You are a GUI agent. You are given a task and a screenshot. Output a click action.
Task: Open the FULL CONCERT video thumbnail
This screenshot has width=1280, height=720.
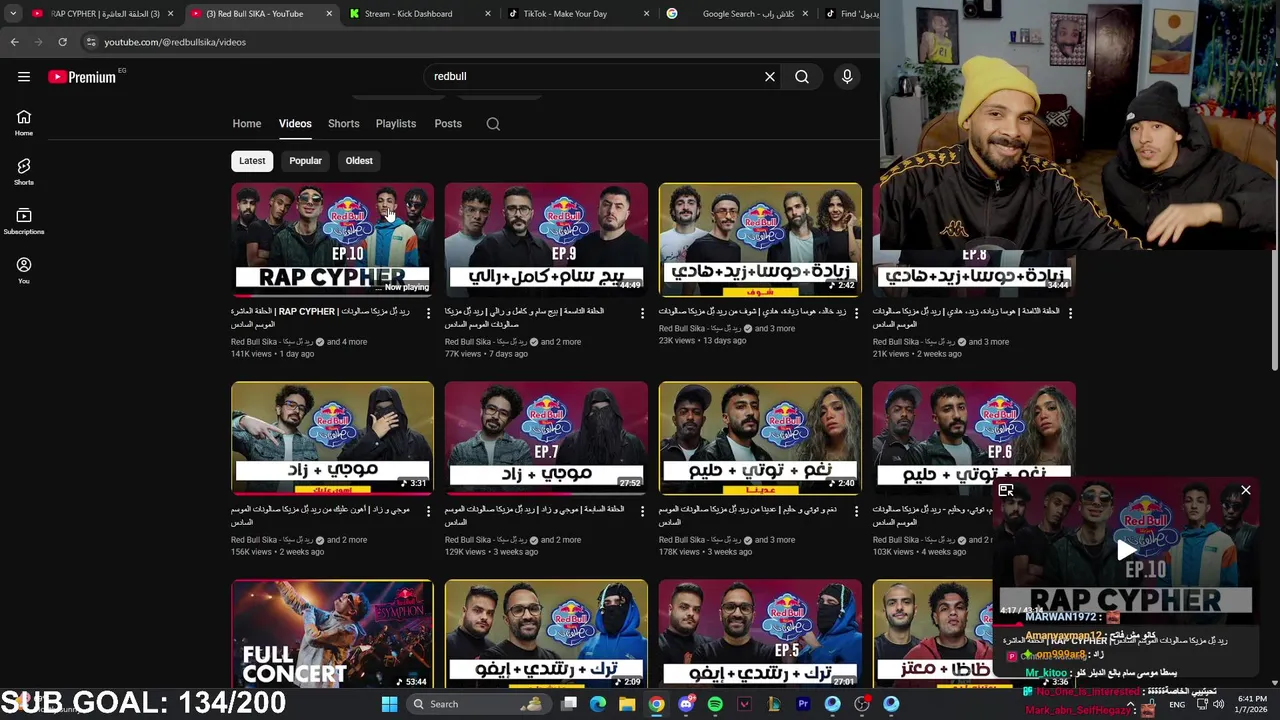click(333, 634)
